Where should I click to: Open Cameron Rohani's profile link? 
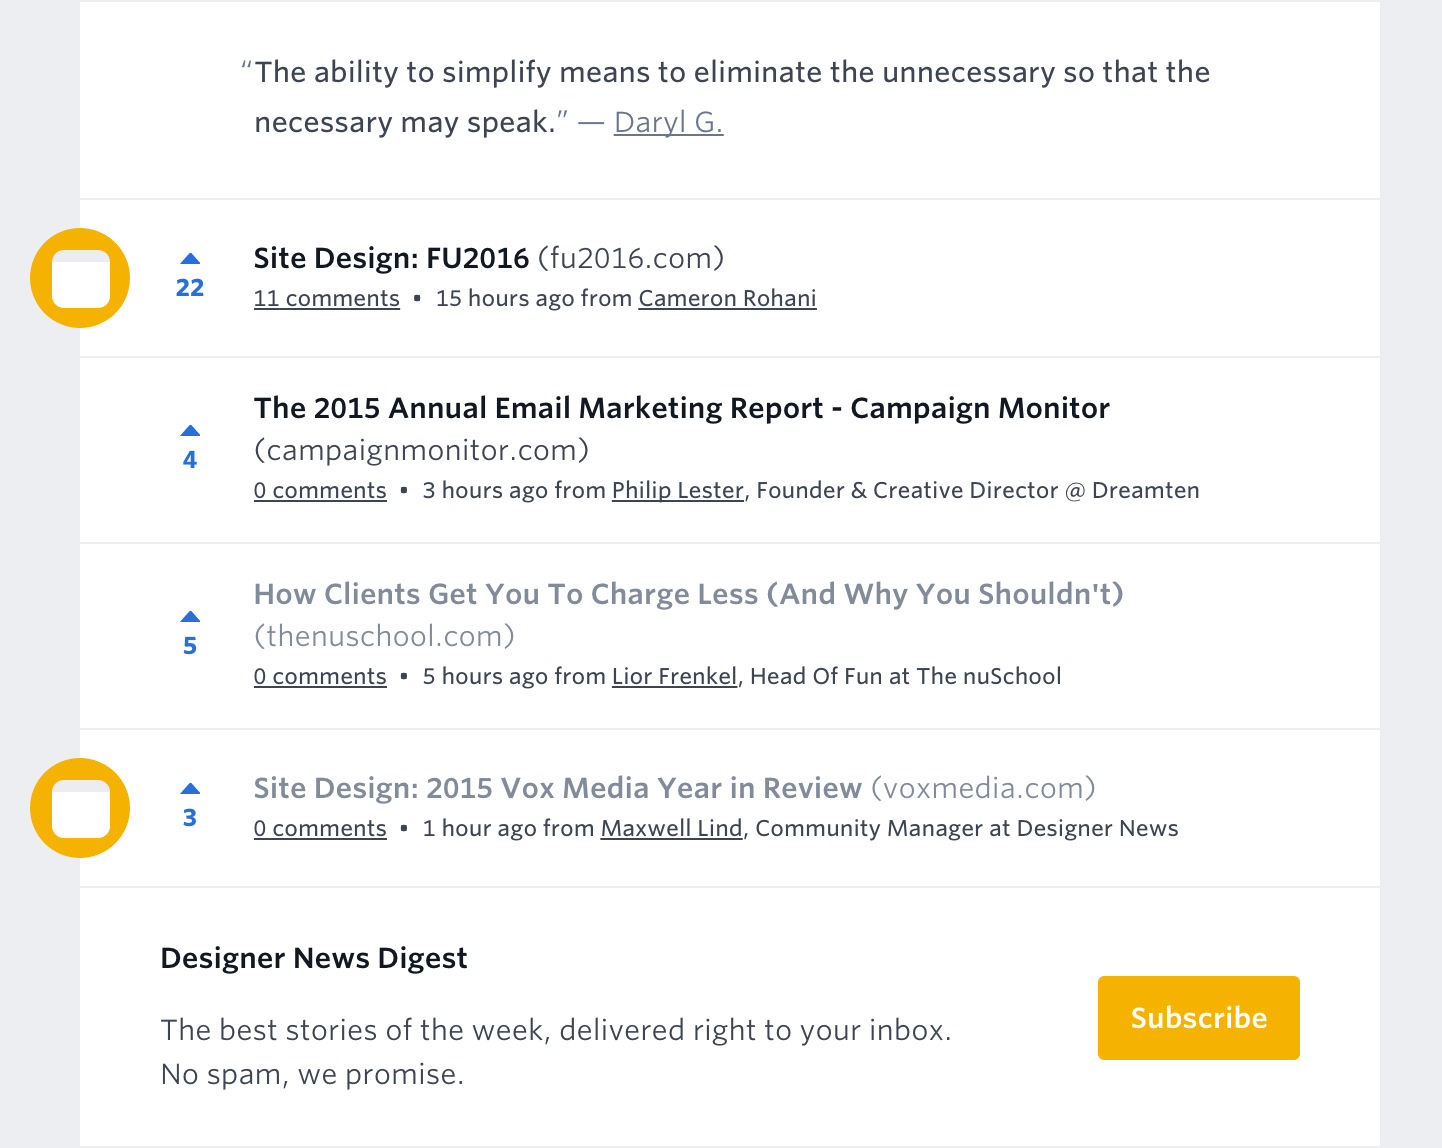click(727, 298)
